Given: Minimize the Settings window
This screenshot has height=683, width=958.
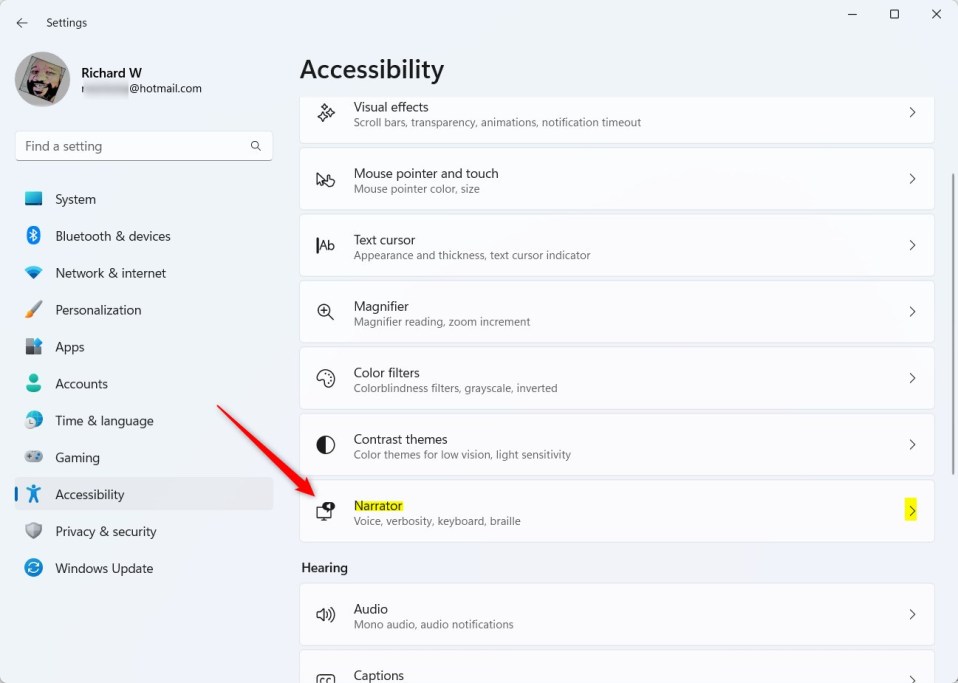Looking at the screenshot, I should tap(852, 14).
